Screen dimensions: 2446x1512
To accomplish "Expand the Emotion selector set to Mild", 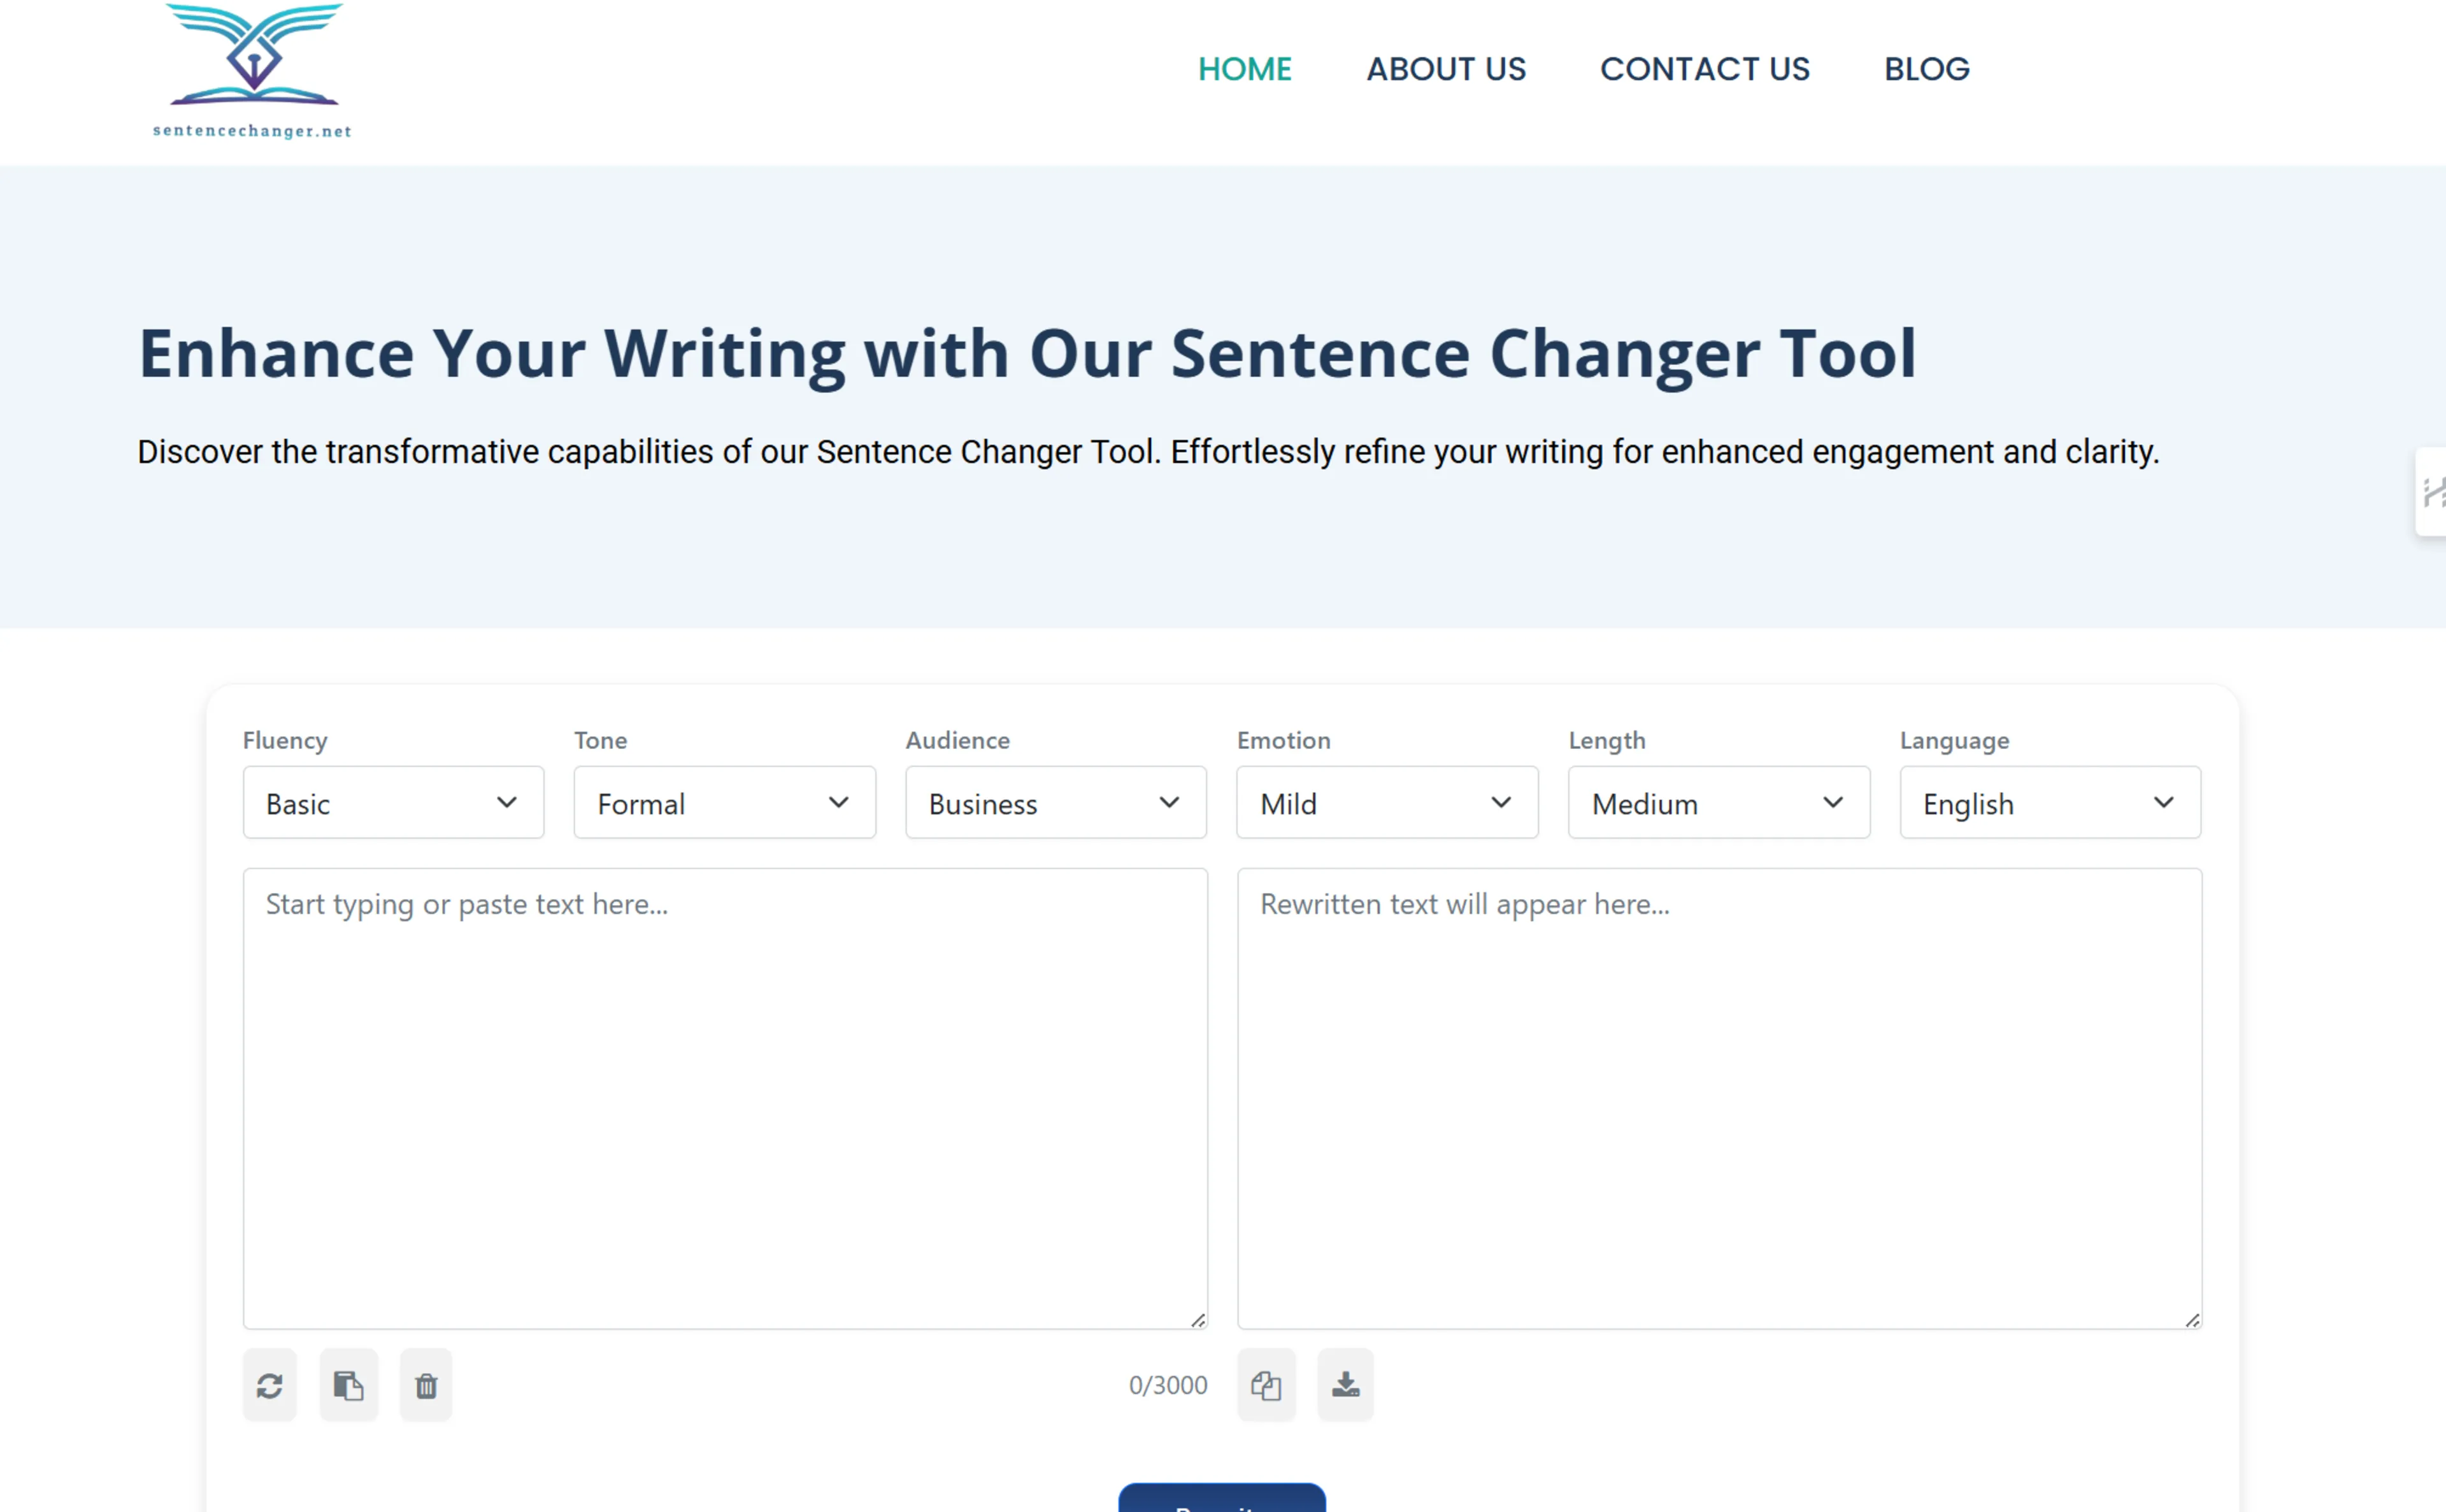I will tap(1386, 802).
